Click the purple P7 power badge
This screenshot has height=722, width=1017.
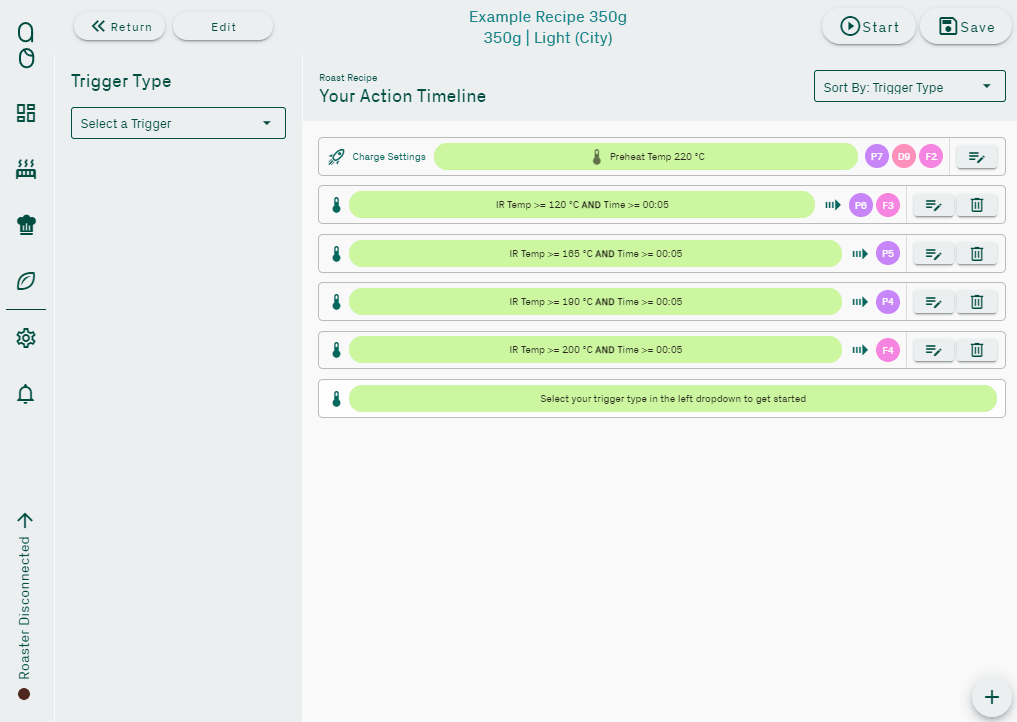click(877, 157)
